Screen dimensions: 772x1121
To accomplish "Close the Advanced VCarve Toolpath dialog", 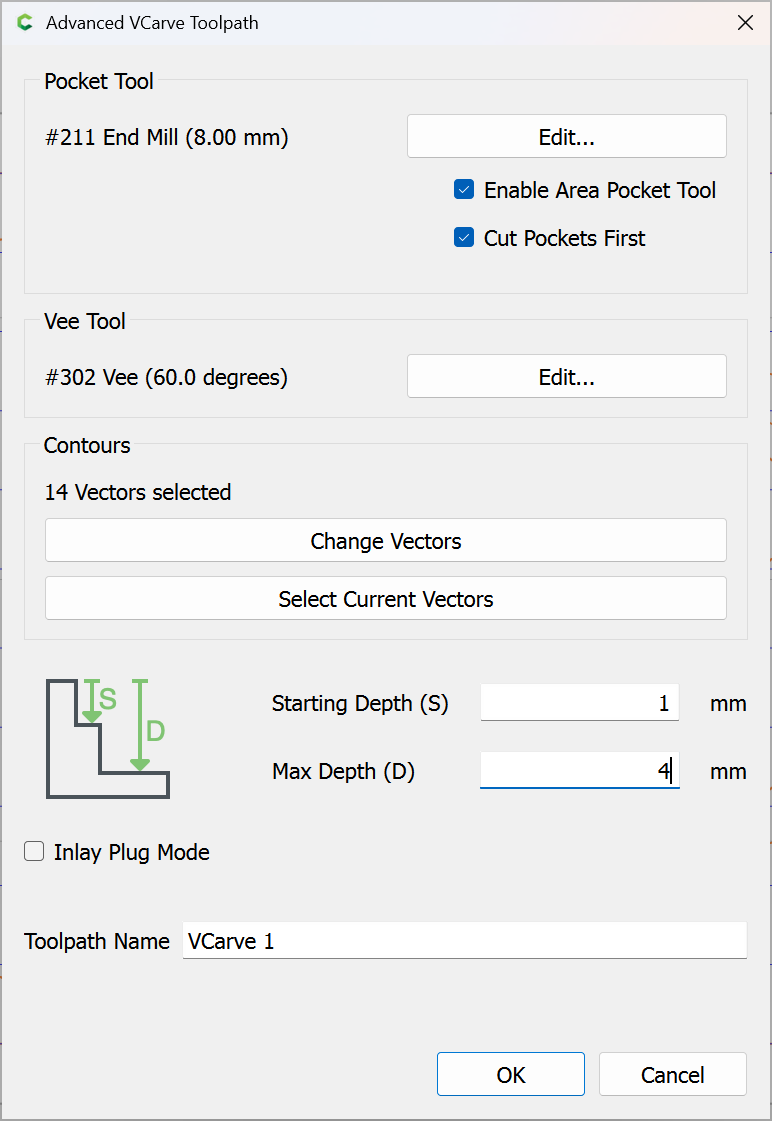I will click(x=745, y=23).
